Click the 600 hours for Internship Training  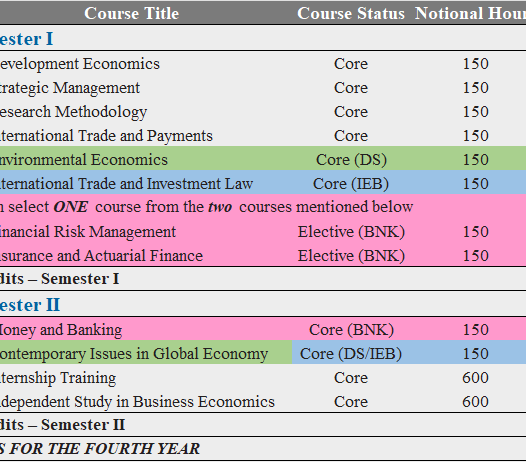(475, 378)
